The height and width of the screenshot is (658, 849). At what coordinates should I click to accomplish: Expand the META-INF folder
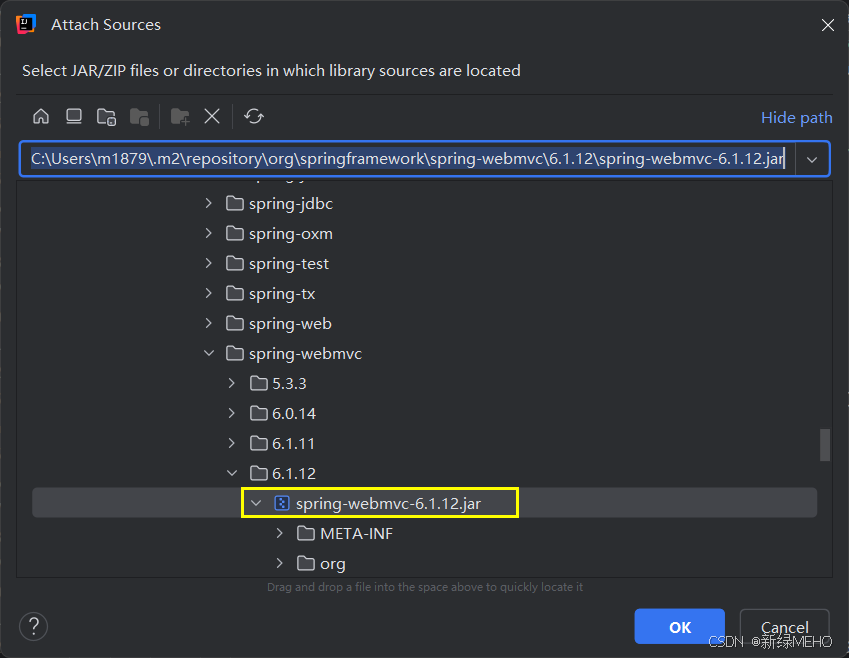point(279,533)
